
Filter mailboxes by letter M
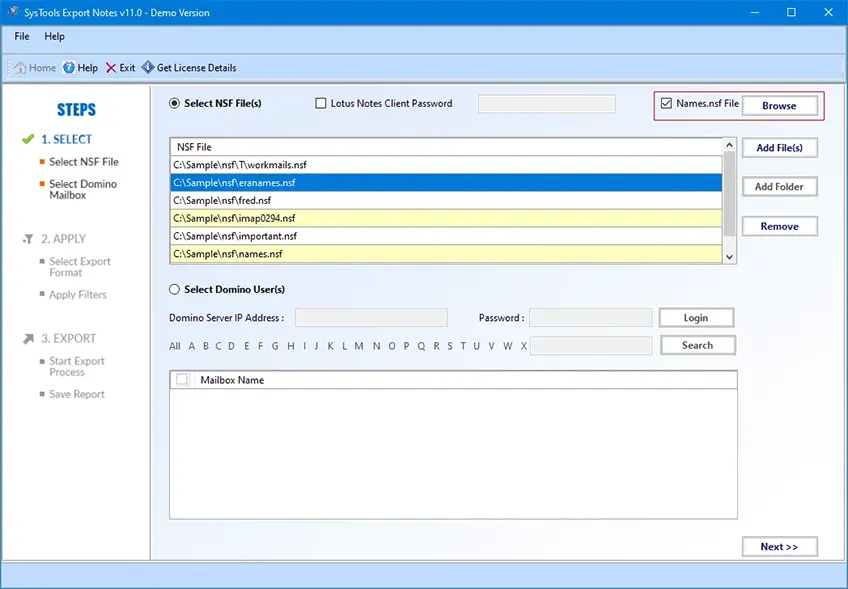click(359, 346)
